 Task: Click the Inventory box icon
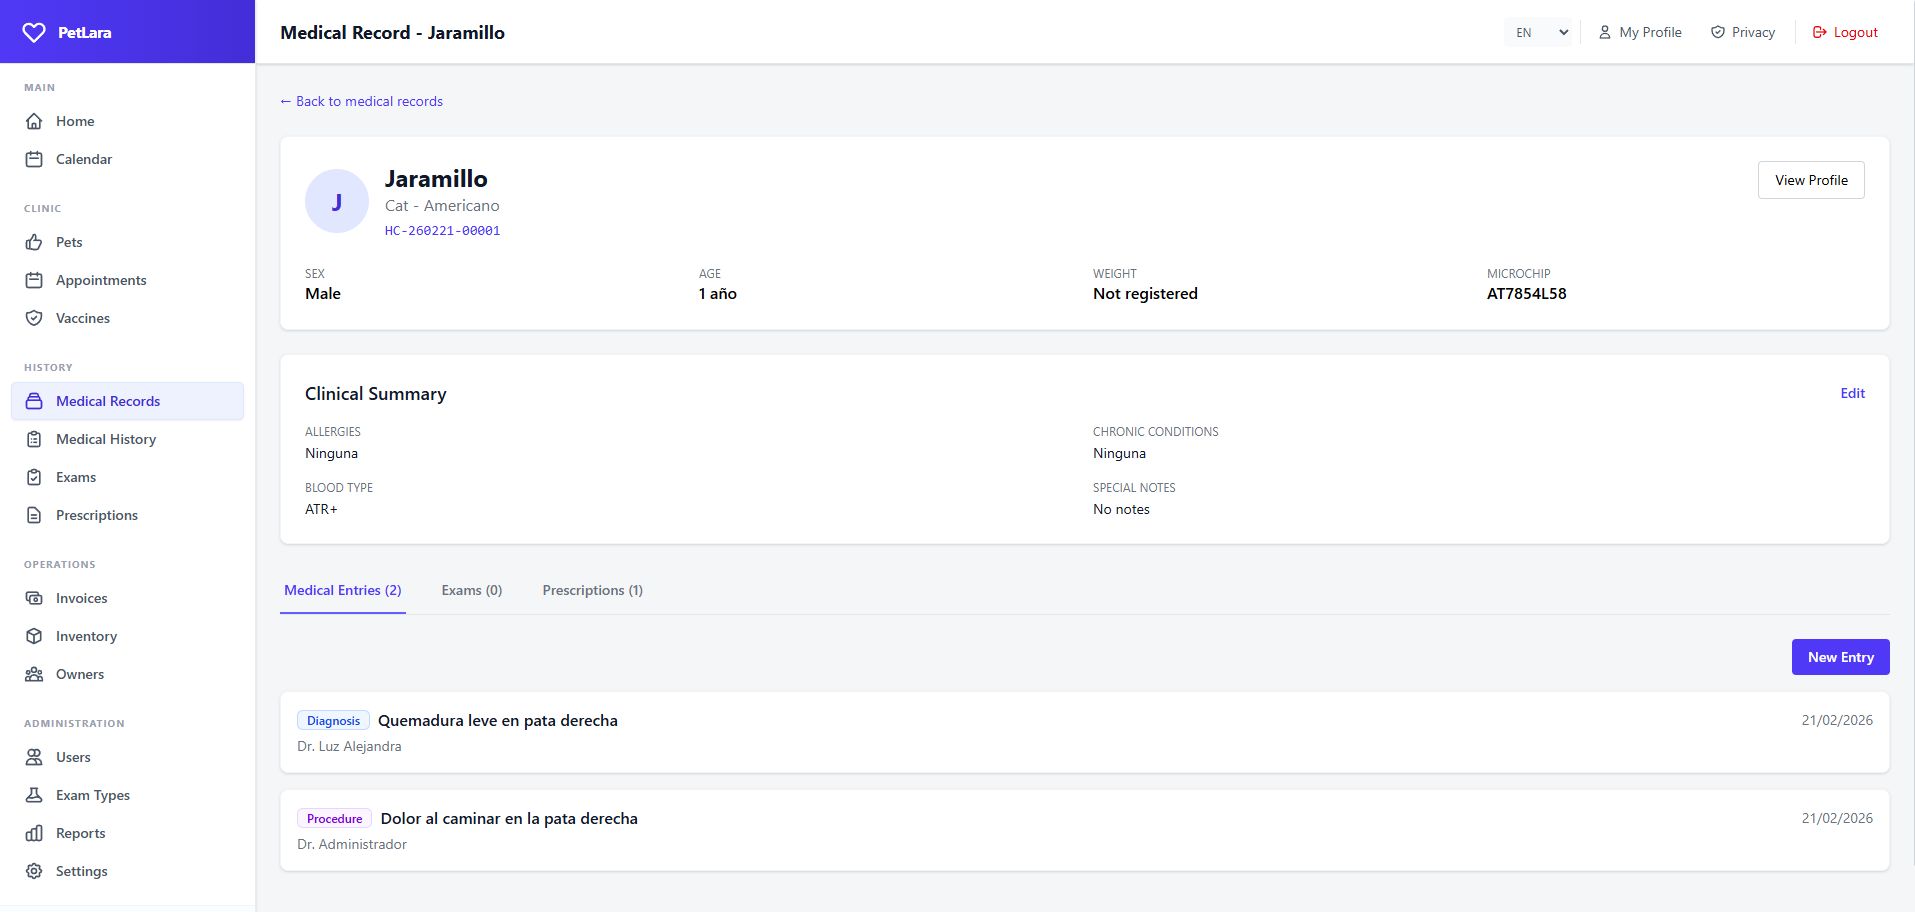[x=34, y=636]
